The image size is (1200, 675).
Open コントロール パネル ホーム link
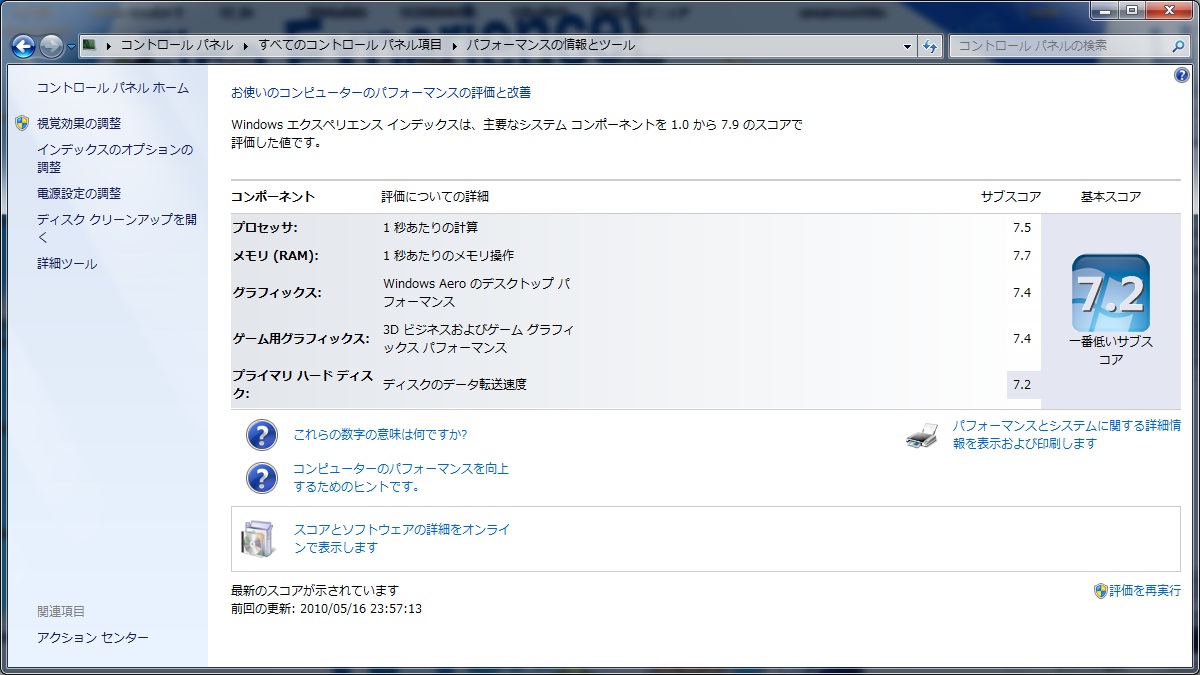(113, 88)
